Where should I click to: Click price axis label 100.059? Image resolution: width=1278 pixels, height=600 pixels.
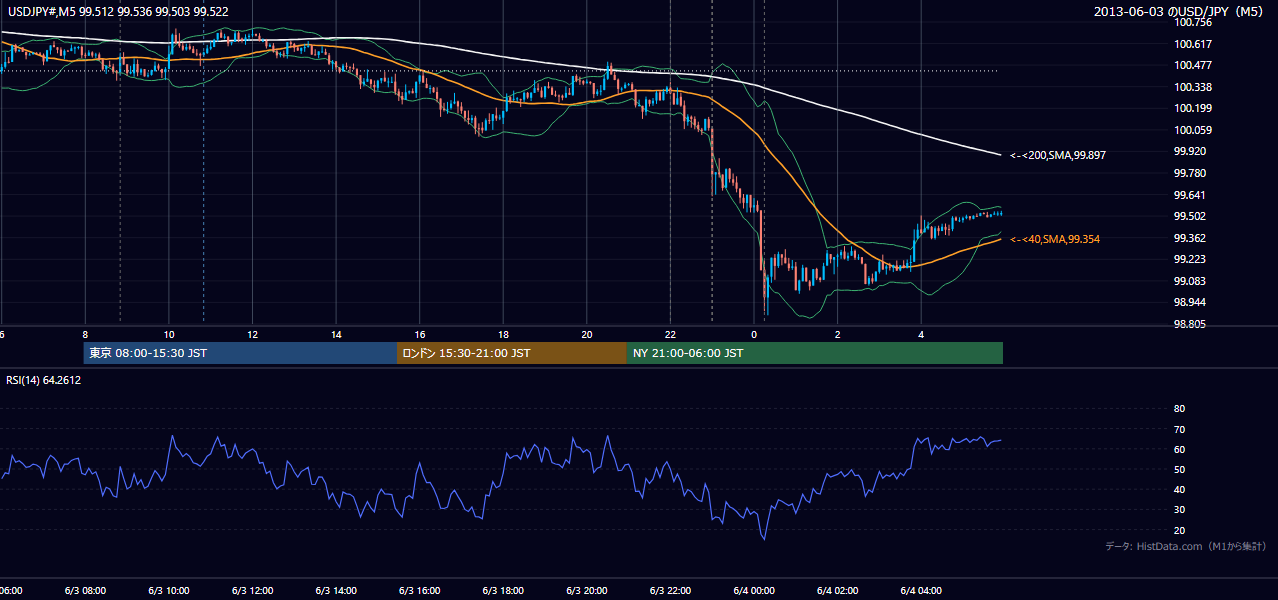tap(1193, 130)
